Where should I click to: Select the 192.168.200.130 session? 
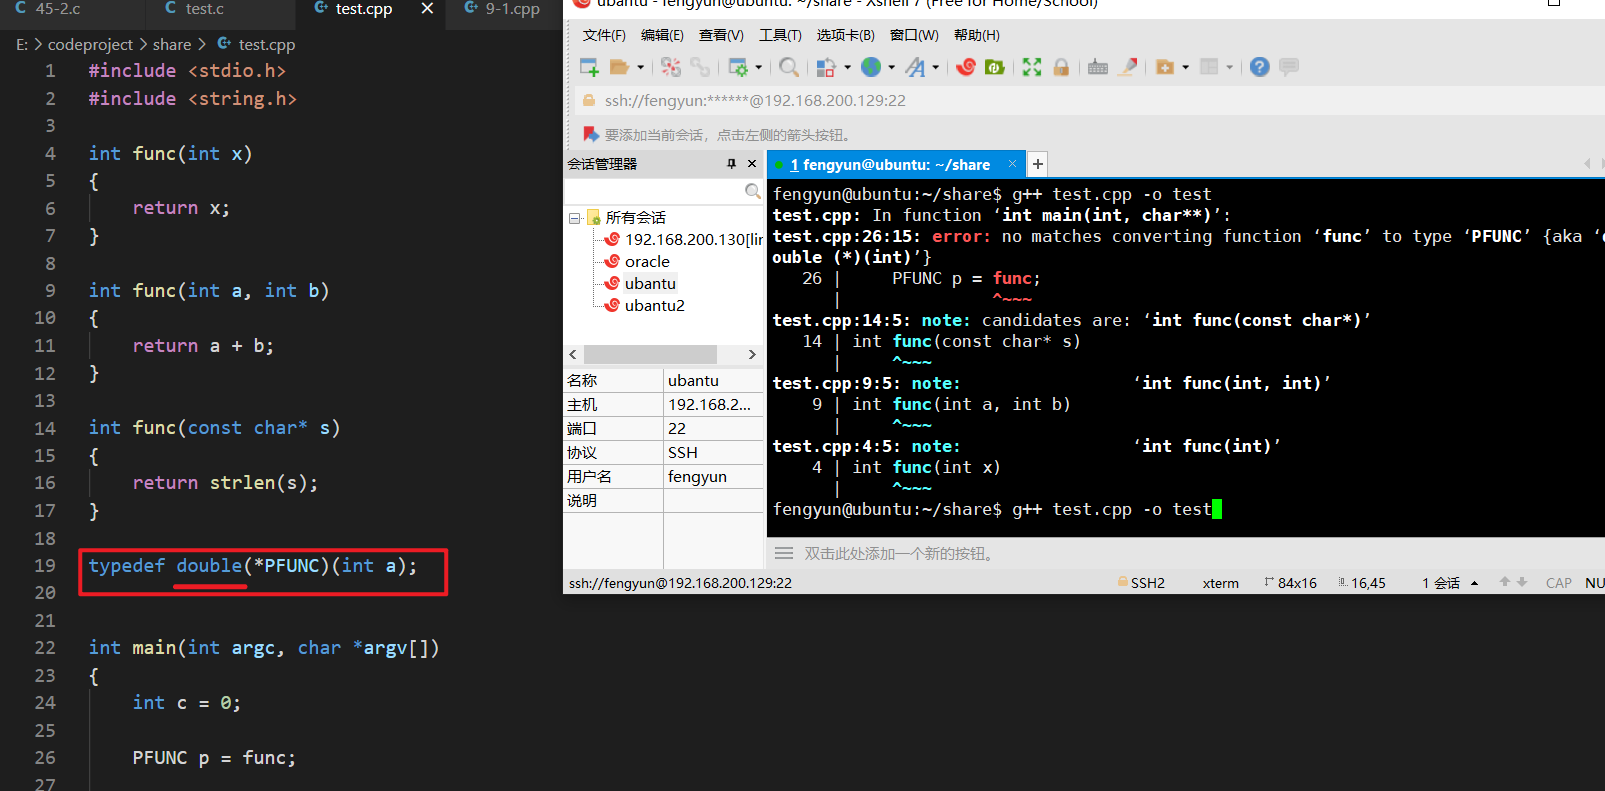693,239
